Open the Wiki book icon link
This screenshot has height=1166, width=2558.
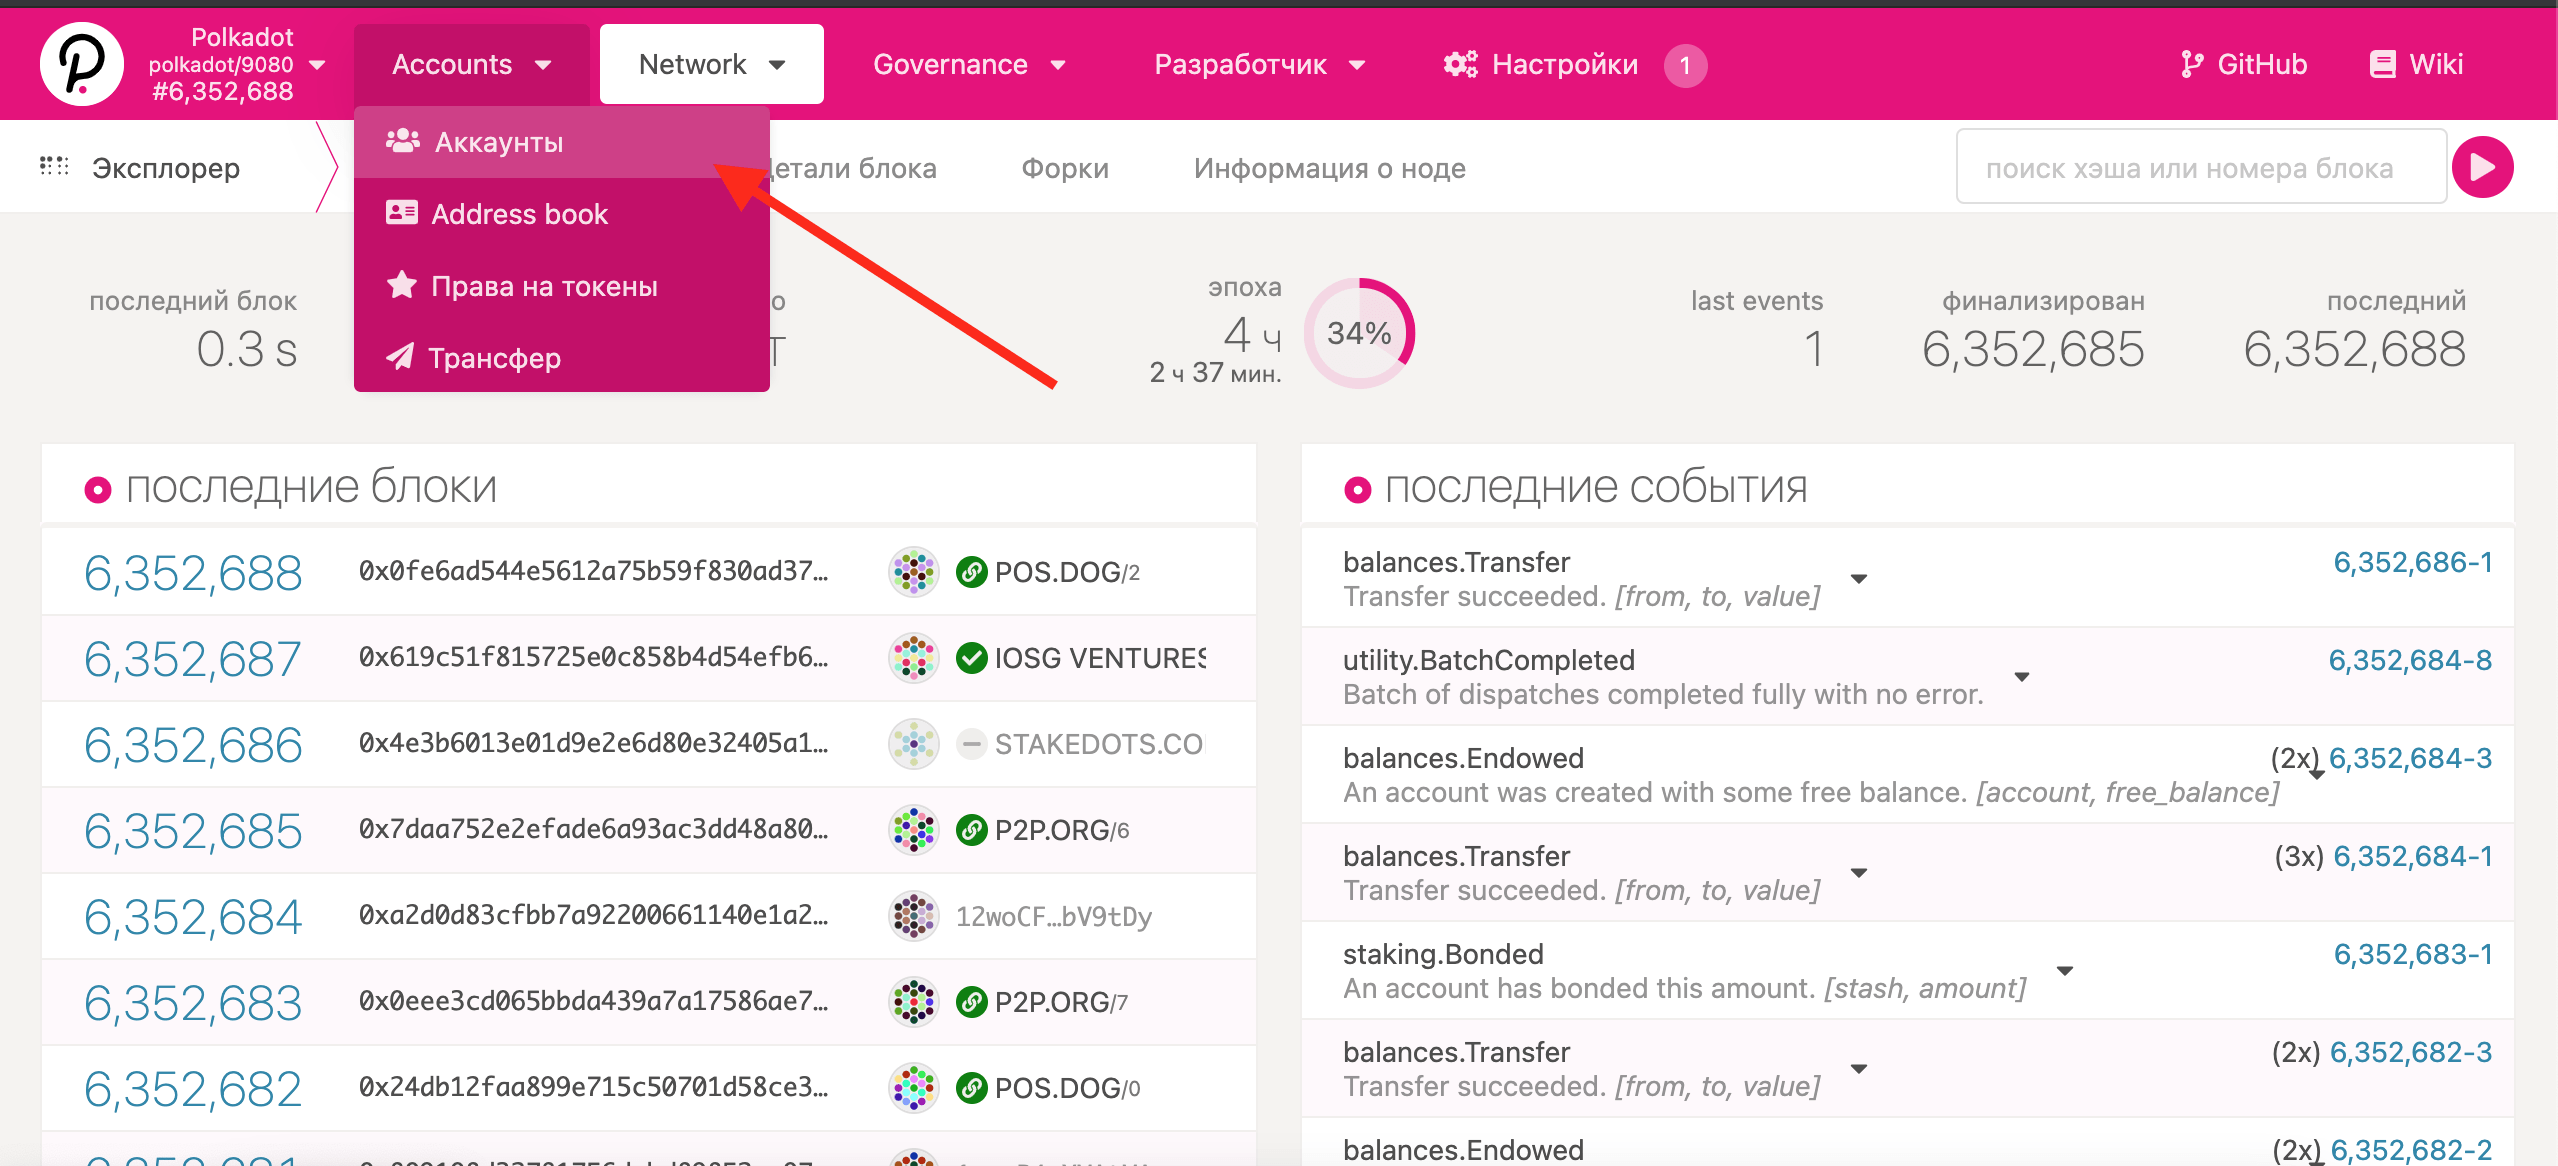click(x=2382, y=65)
